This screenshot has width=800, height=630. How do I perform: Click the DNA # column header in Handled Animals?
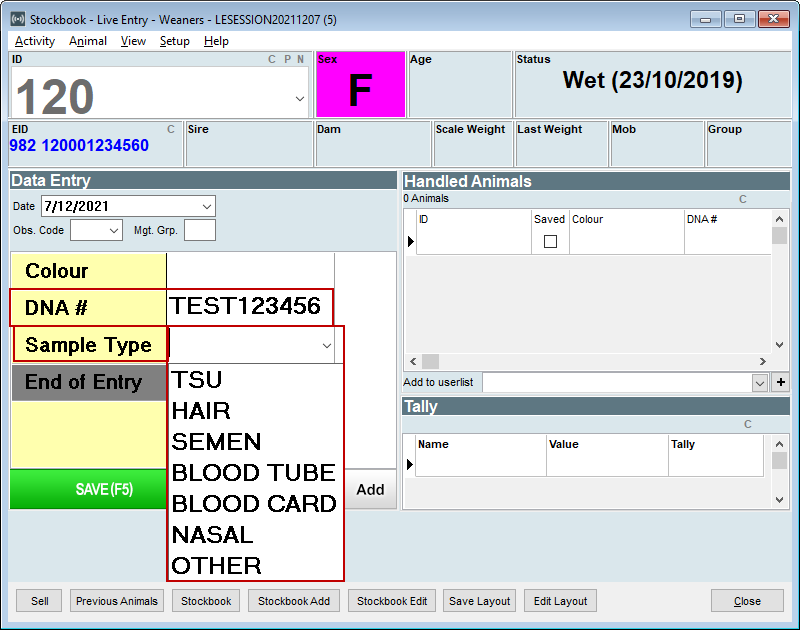727,219
